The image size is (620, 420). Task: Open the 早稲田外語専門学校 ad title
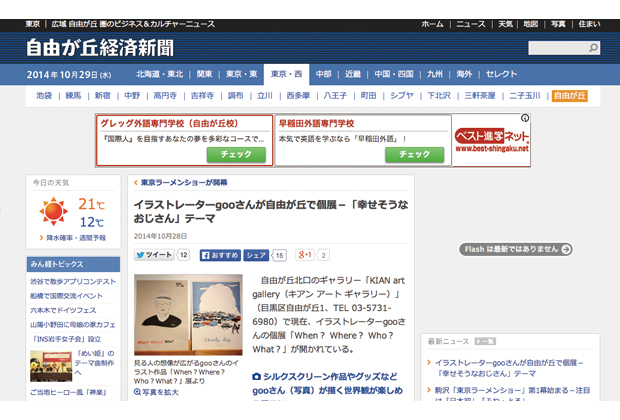pos(316,123)
